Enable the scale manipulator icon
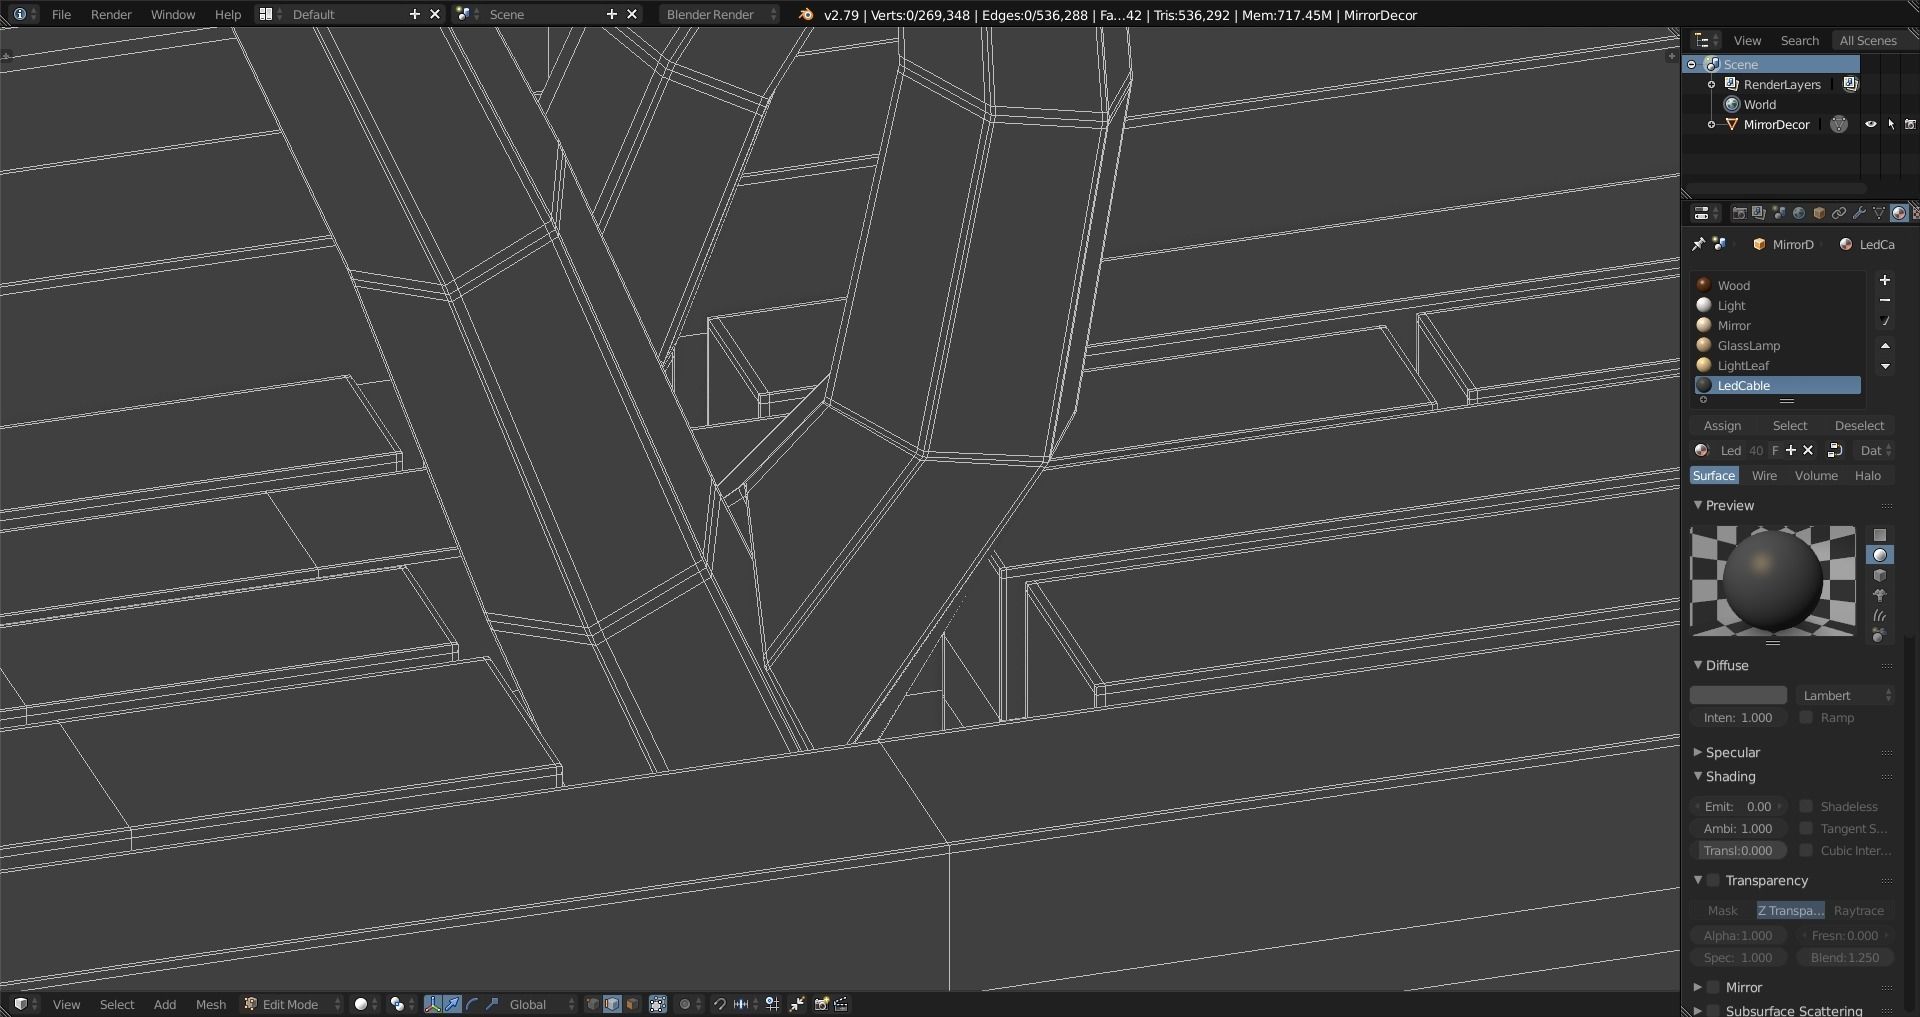 (492, 1004)
